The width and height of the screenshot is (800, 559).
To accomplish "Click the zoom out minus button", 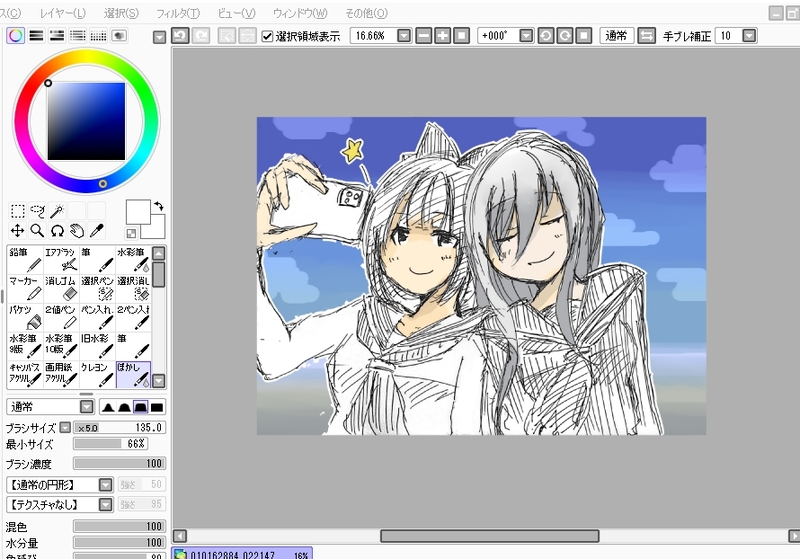I will 423,36.
